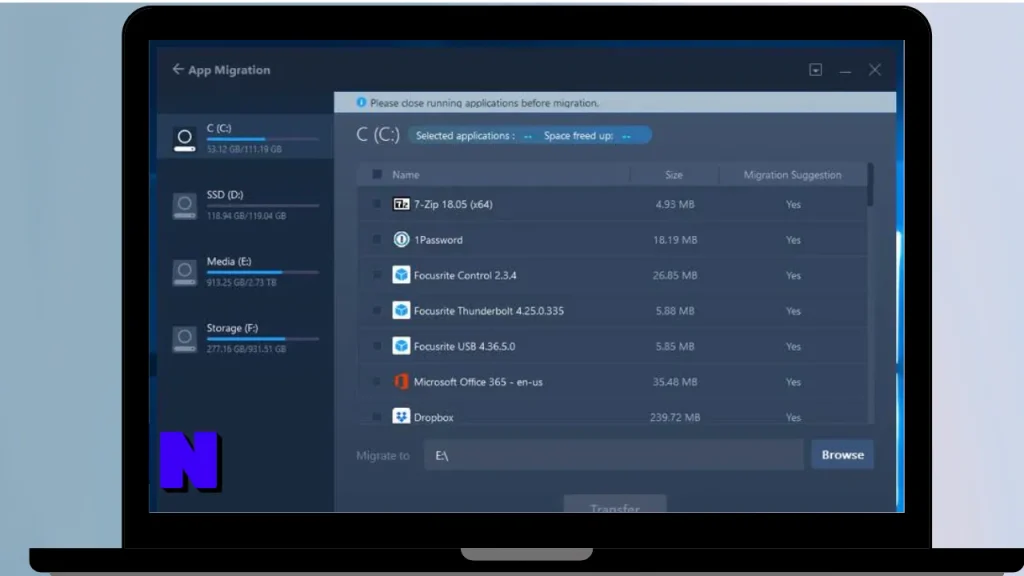Viewport: 1024px width, 576px height.
Task: Click the 239.72 MB size value
Action: pos(675,417)
